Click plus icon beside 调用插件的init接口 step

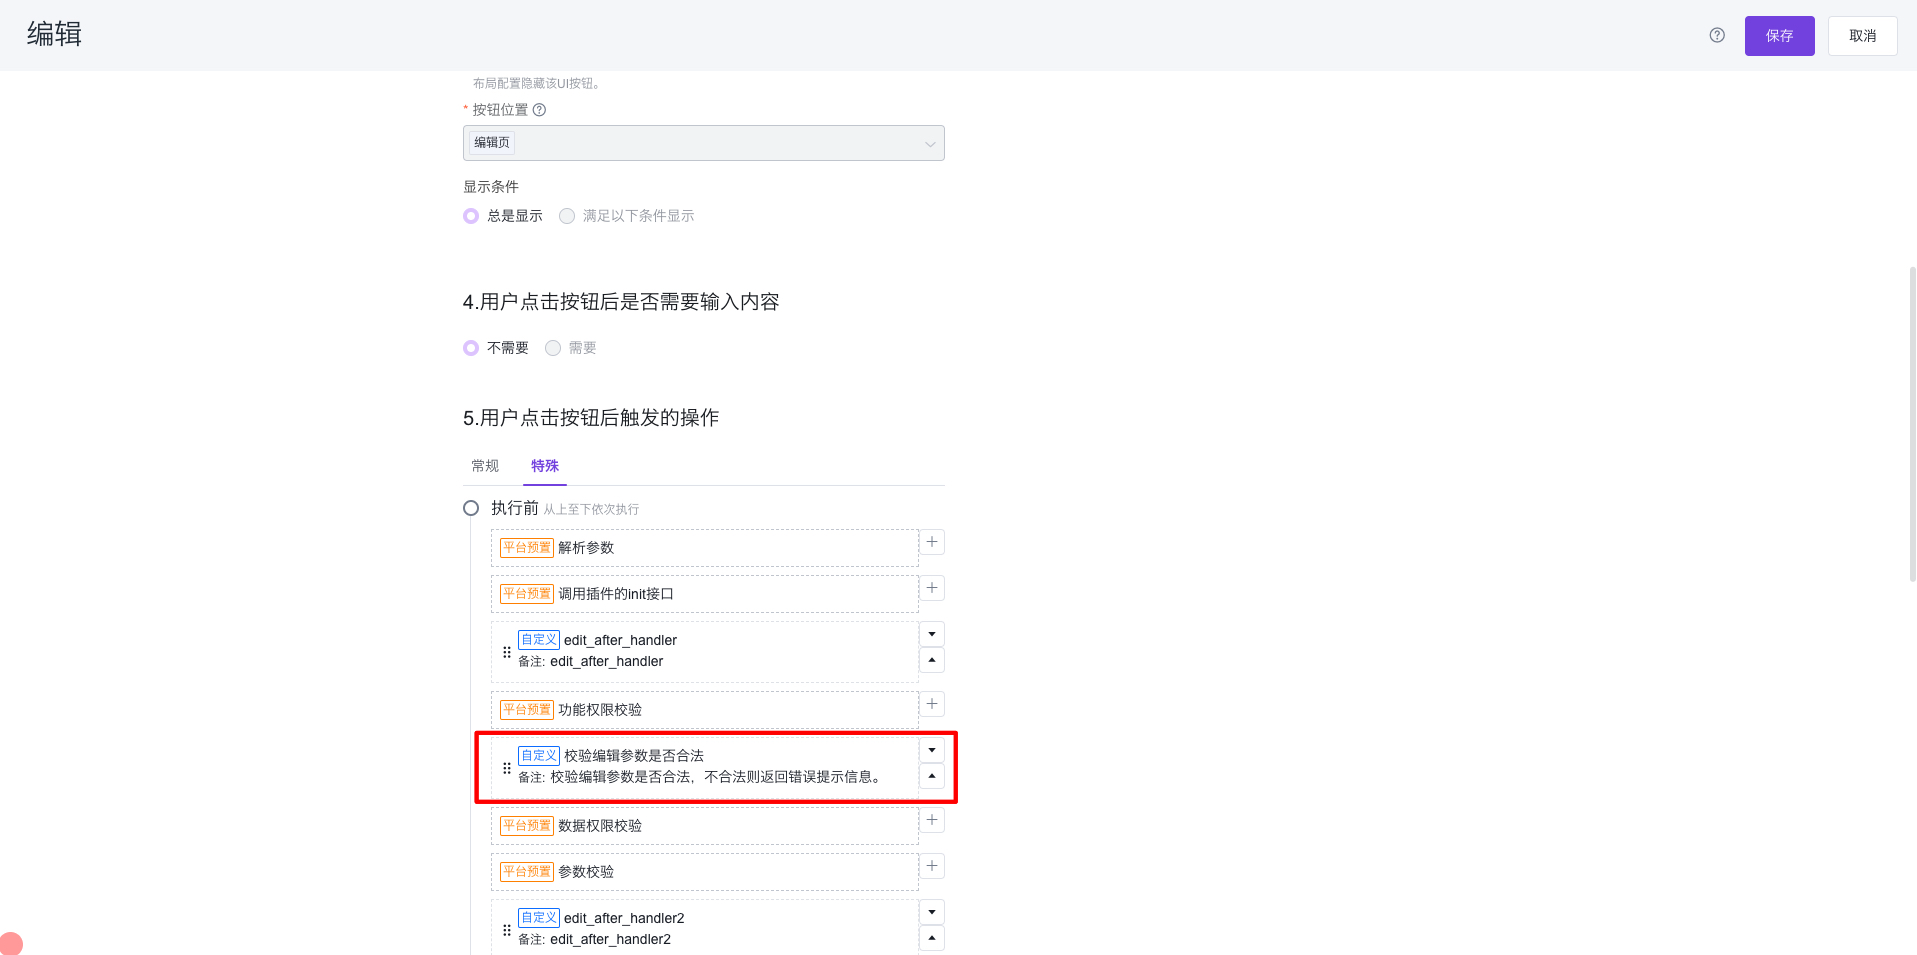click(x=932, y=588)
